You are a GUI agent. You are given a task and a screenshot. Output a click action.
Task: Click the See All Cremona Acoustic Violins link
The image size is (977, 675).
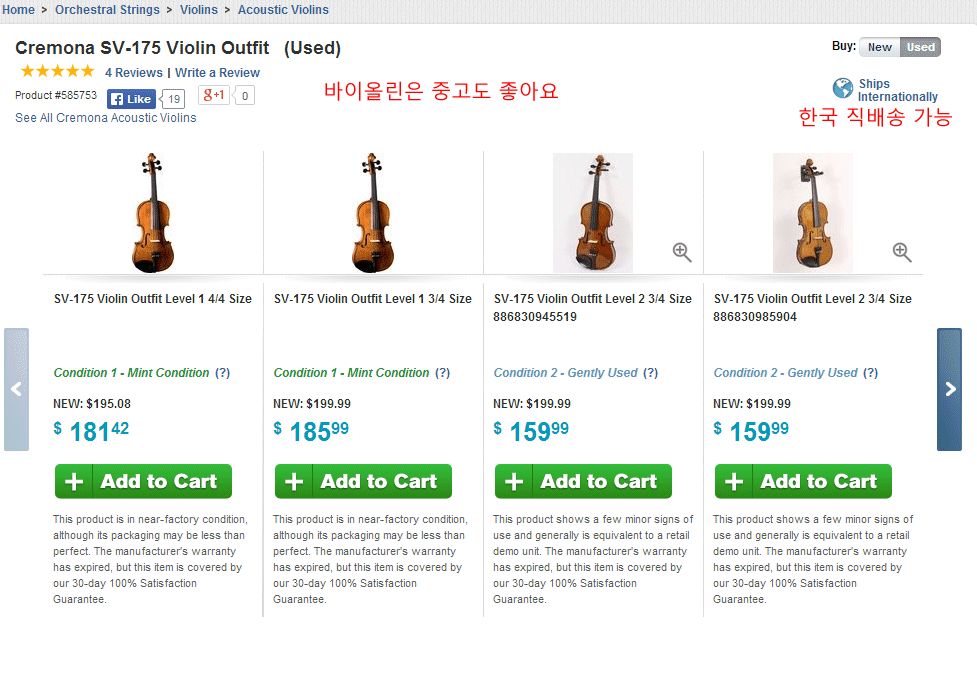coord(105,118)
